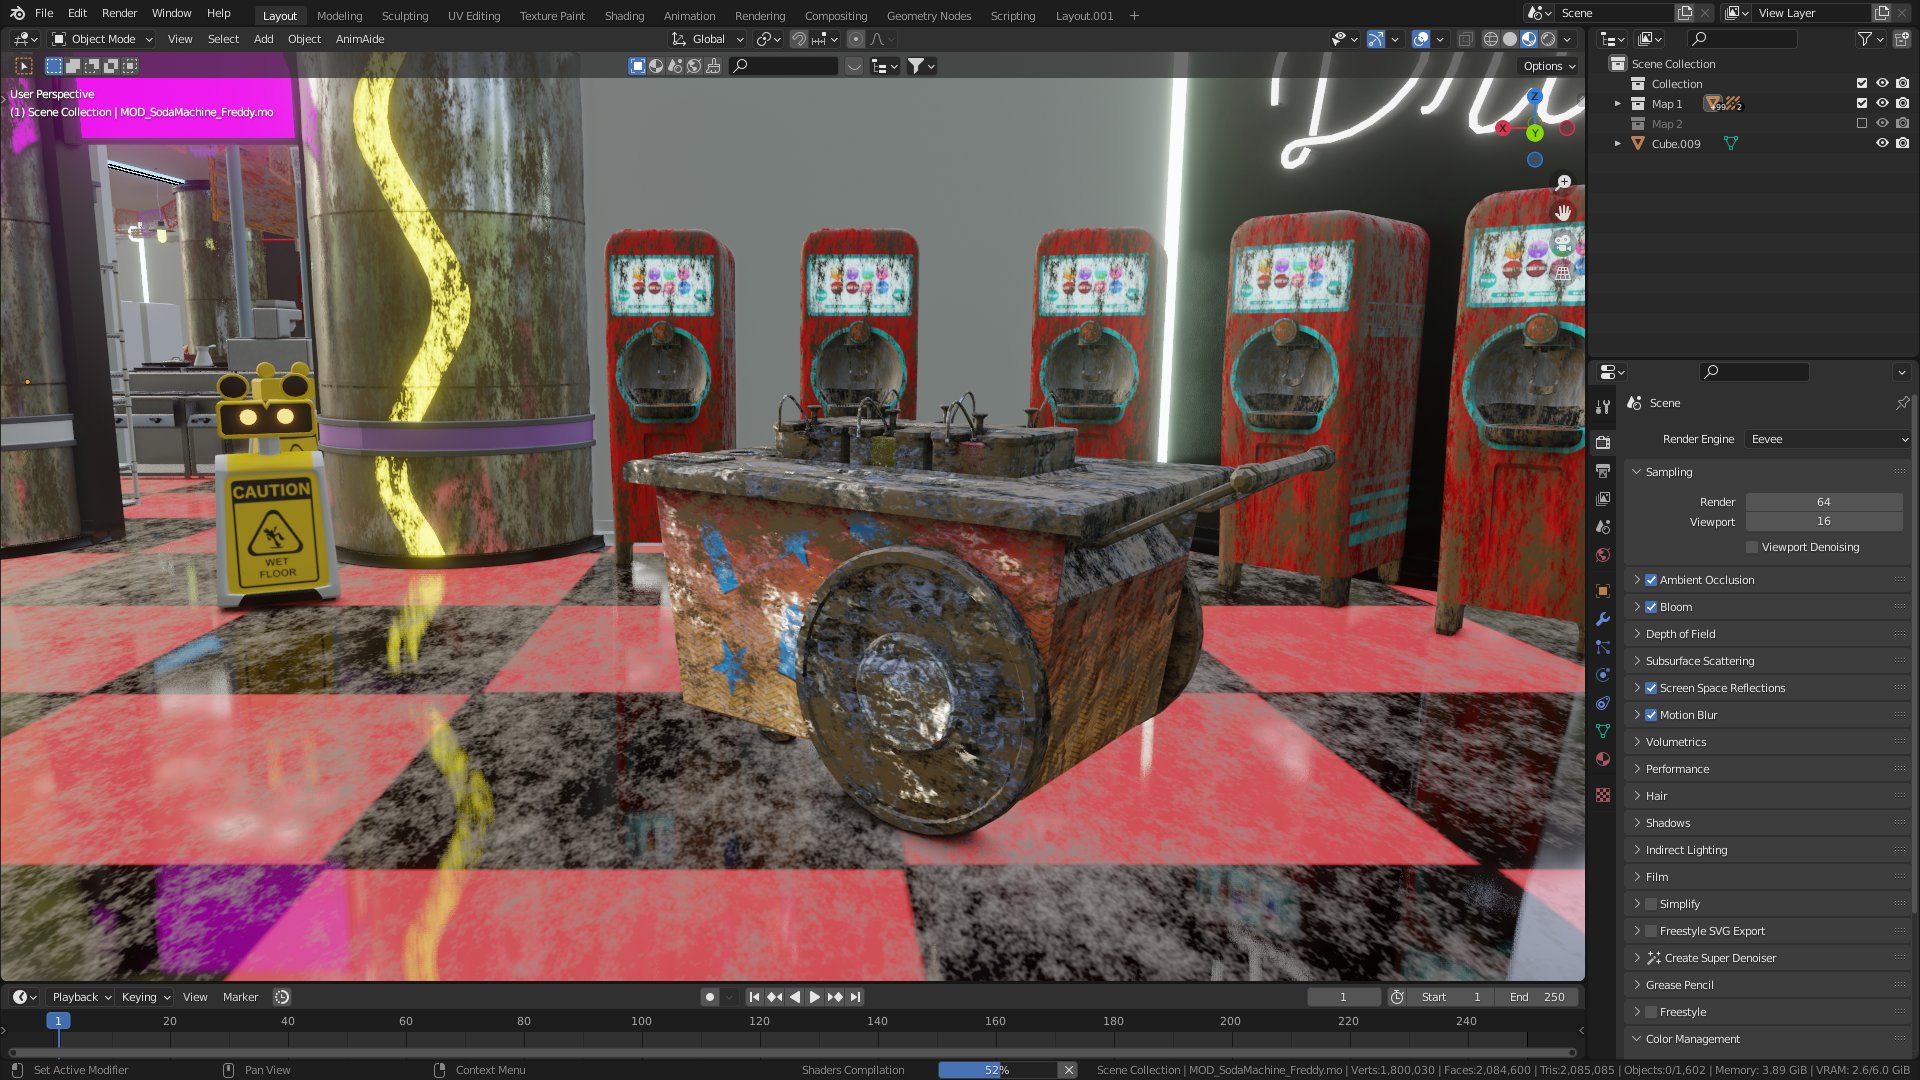Hide the Cube.009 object in viewport
The height and width of the screenshot is (1080, 1920).
[1881, 143]
